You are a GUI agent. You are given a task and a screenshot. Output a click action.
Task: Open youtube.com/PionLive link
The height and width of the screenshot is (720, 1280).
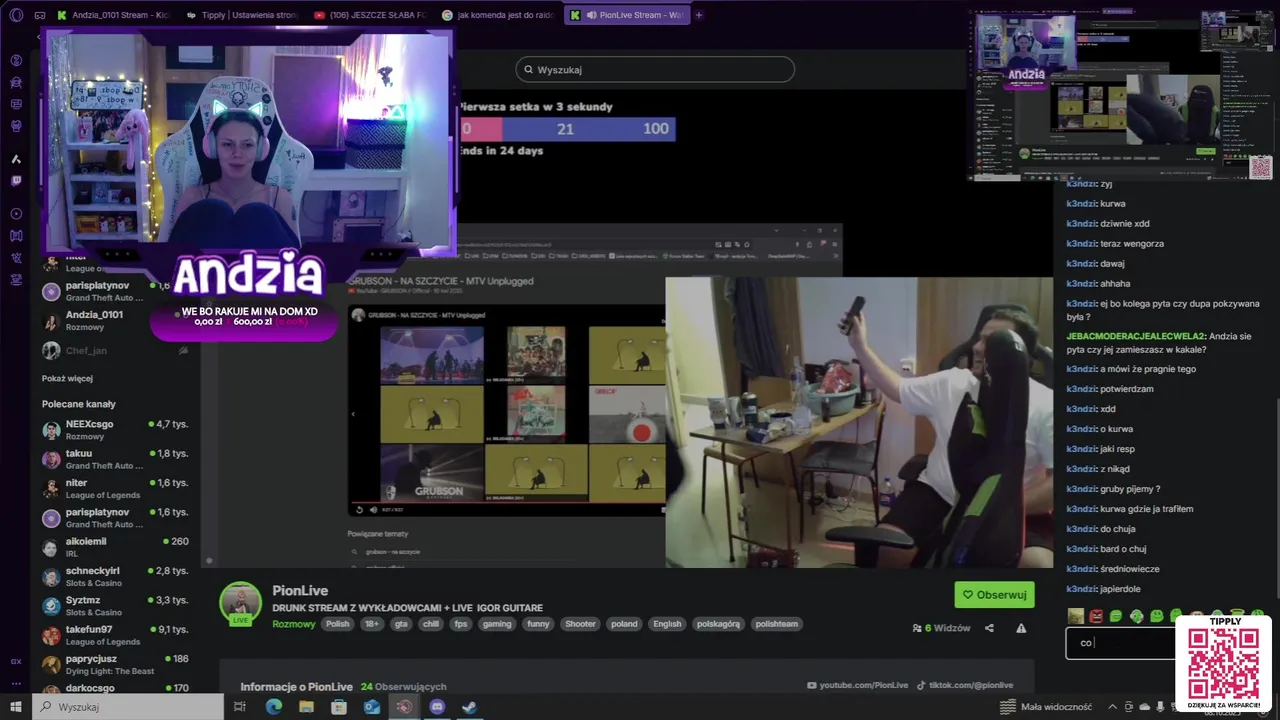pyautogui.click(x=858, y=685)
